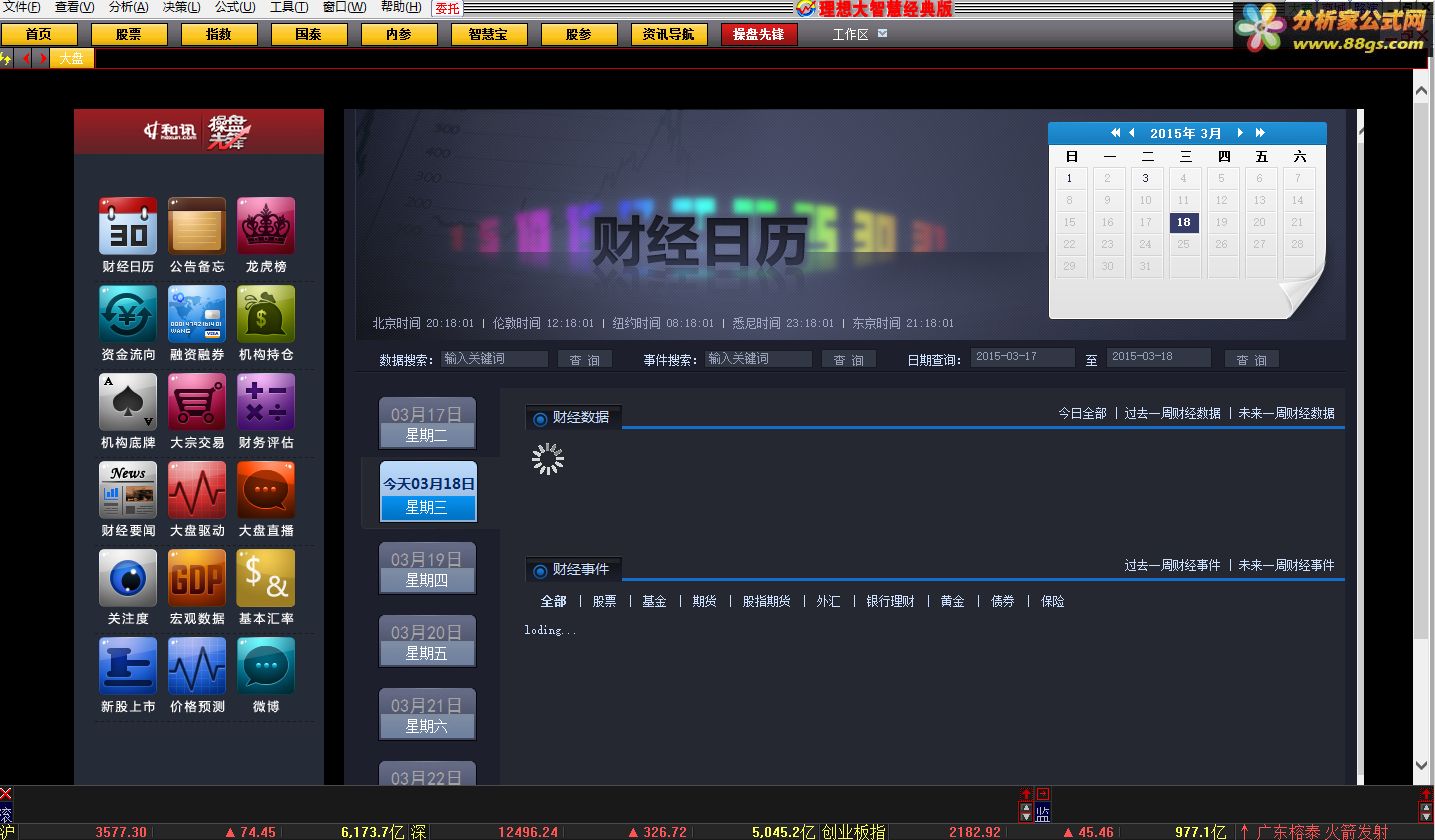Click the 首页 toolbar button

click(39, 34)
